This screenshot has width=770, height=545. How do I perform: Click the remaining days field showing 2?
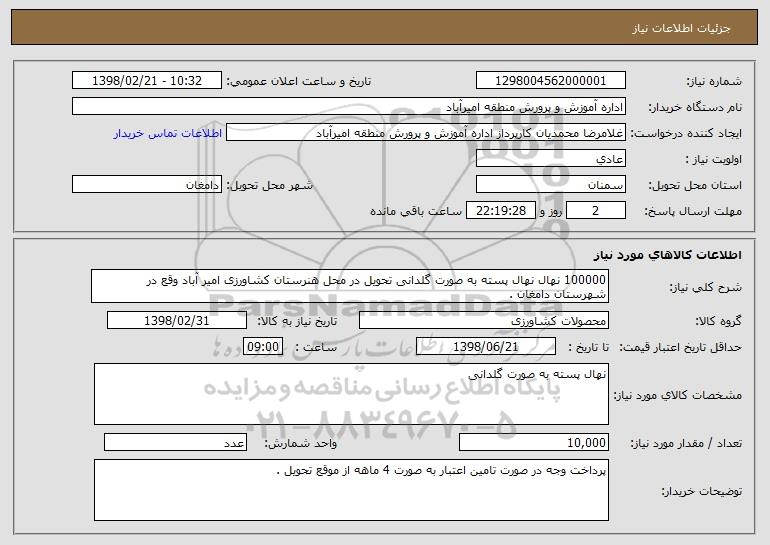(x=596, y=211)
